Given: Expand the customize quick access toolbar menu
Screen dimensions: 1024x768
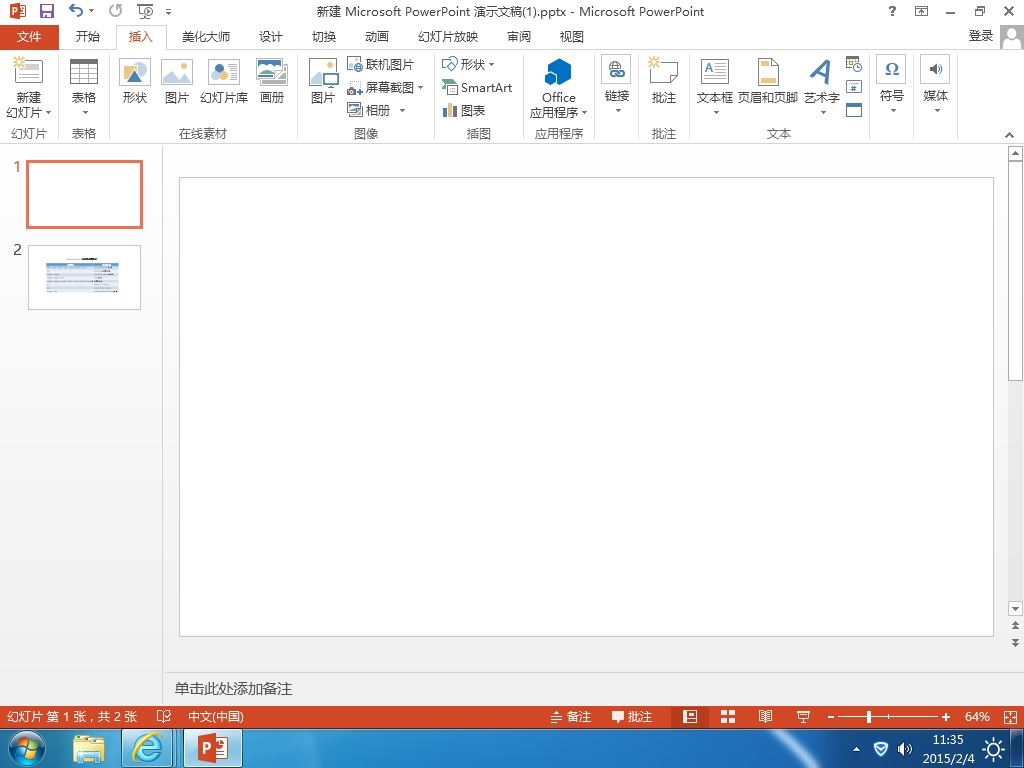Looking at the screenshot, I should click(168, 12).
